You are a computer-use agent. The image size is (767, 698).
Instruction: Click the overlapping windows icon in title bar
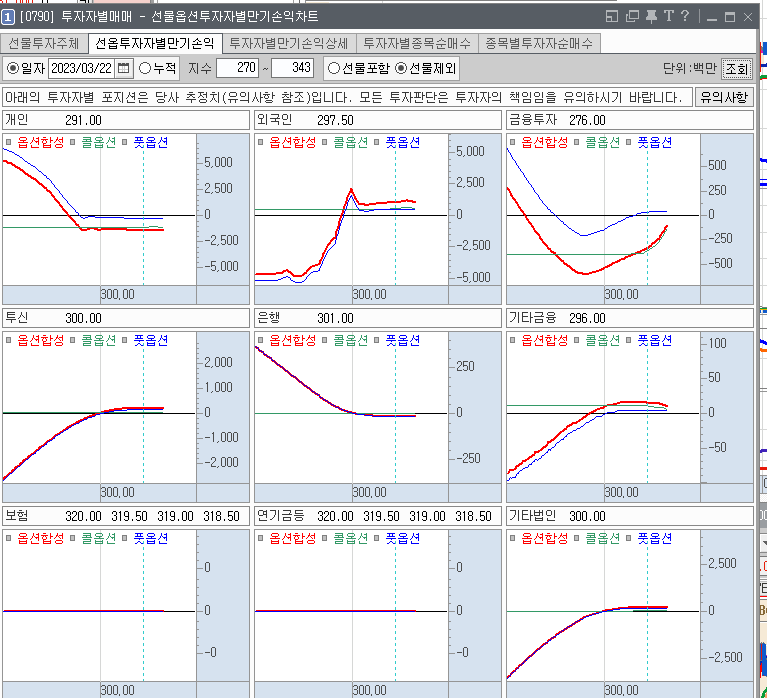[632, 17]
